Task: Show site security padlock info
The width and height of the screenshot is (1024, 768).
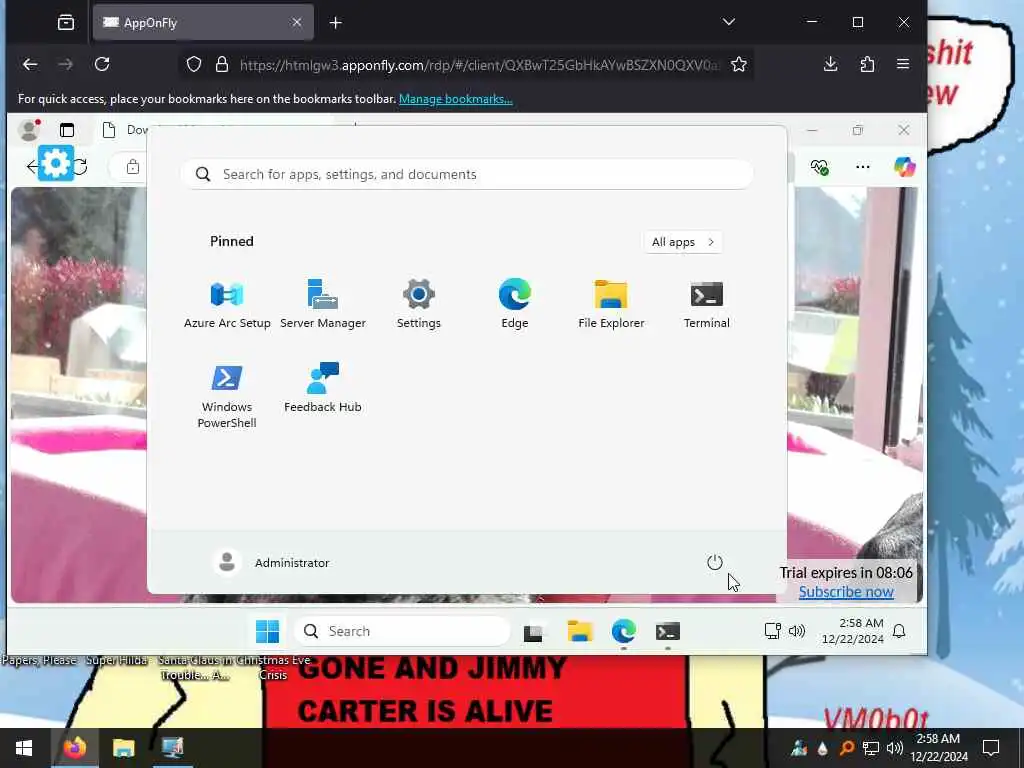Action: (x=222, y=64)
